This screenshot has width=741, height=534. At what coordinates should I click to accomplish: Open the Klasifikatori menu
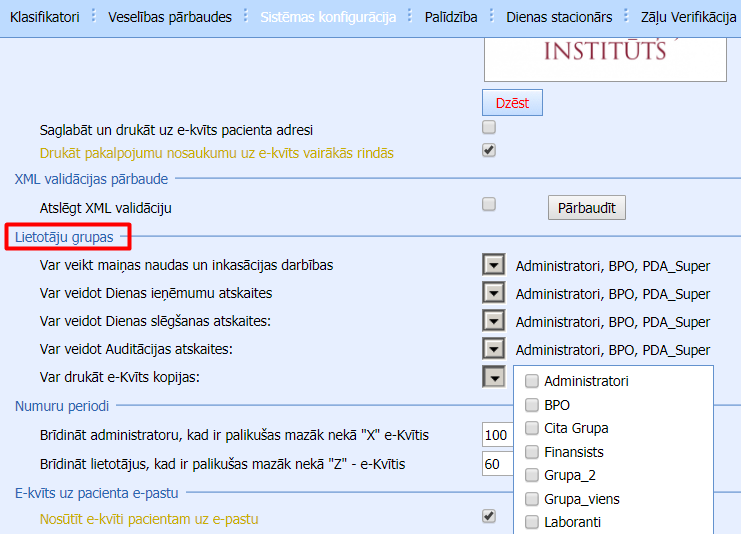44,17
